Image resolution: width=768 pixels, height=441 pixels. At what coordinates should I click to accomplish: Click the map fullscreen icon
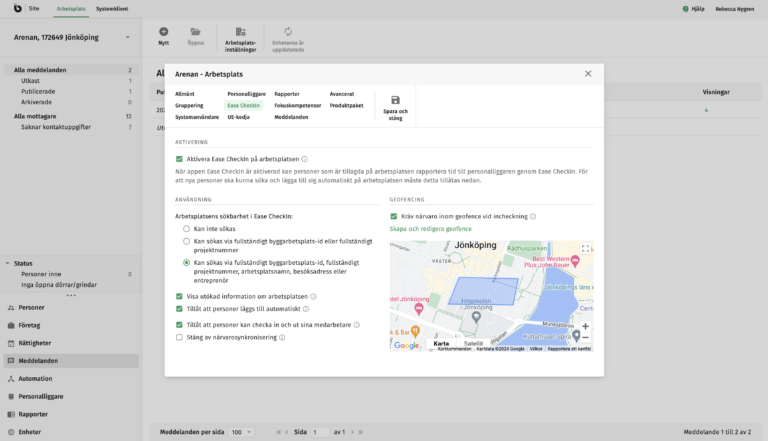(585, 248)
